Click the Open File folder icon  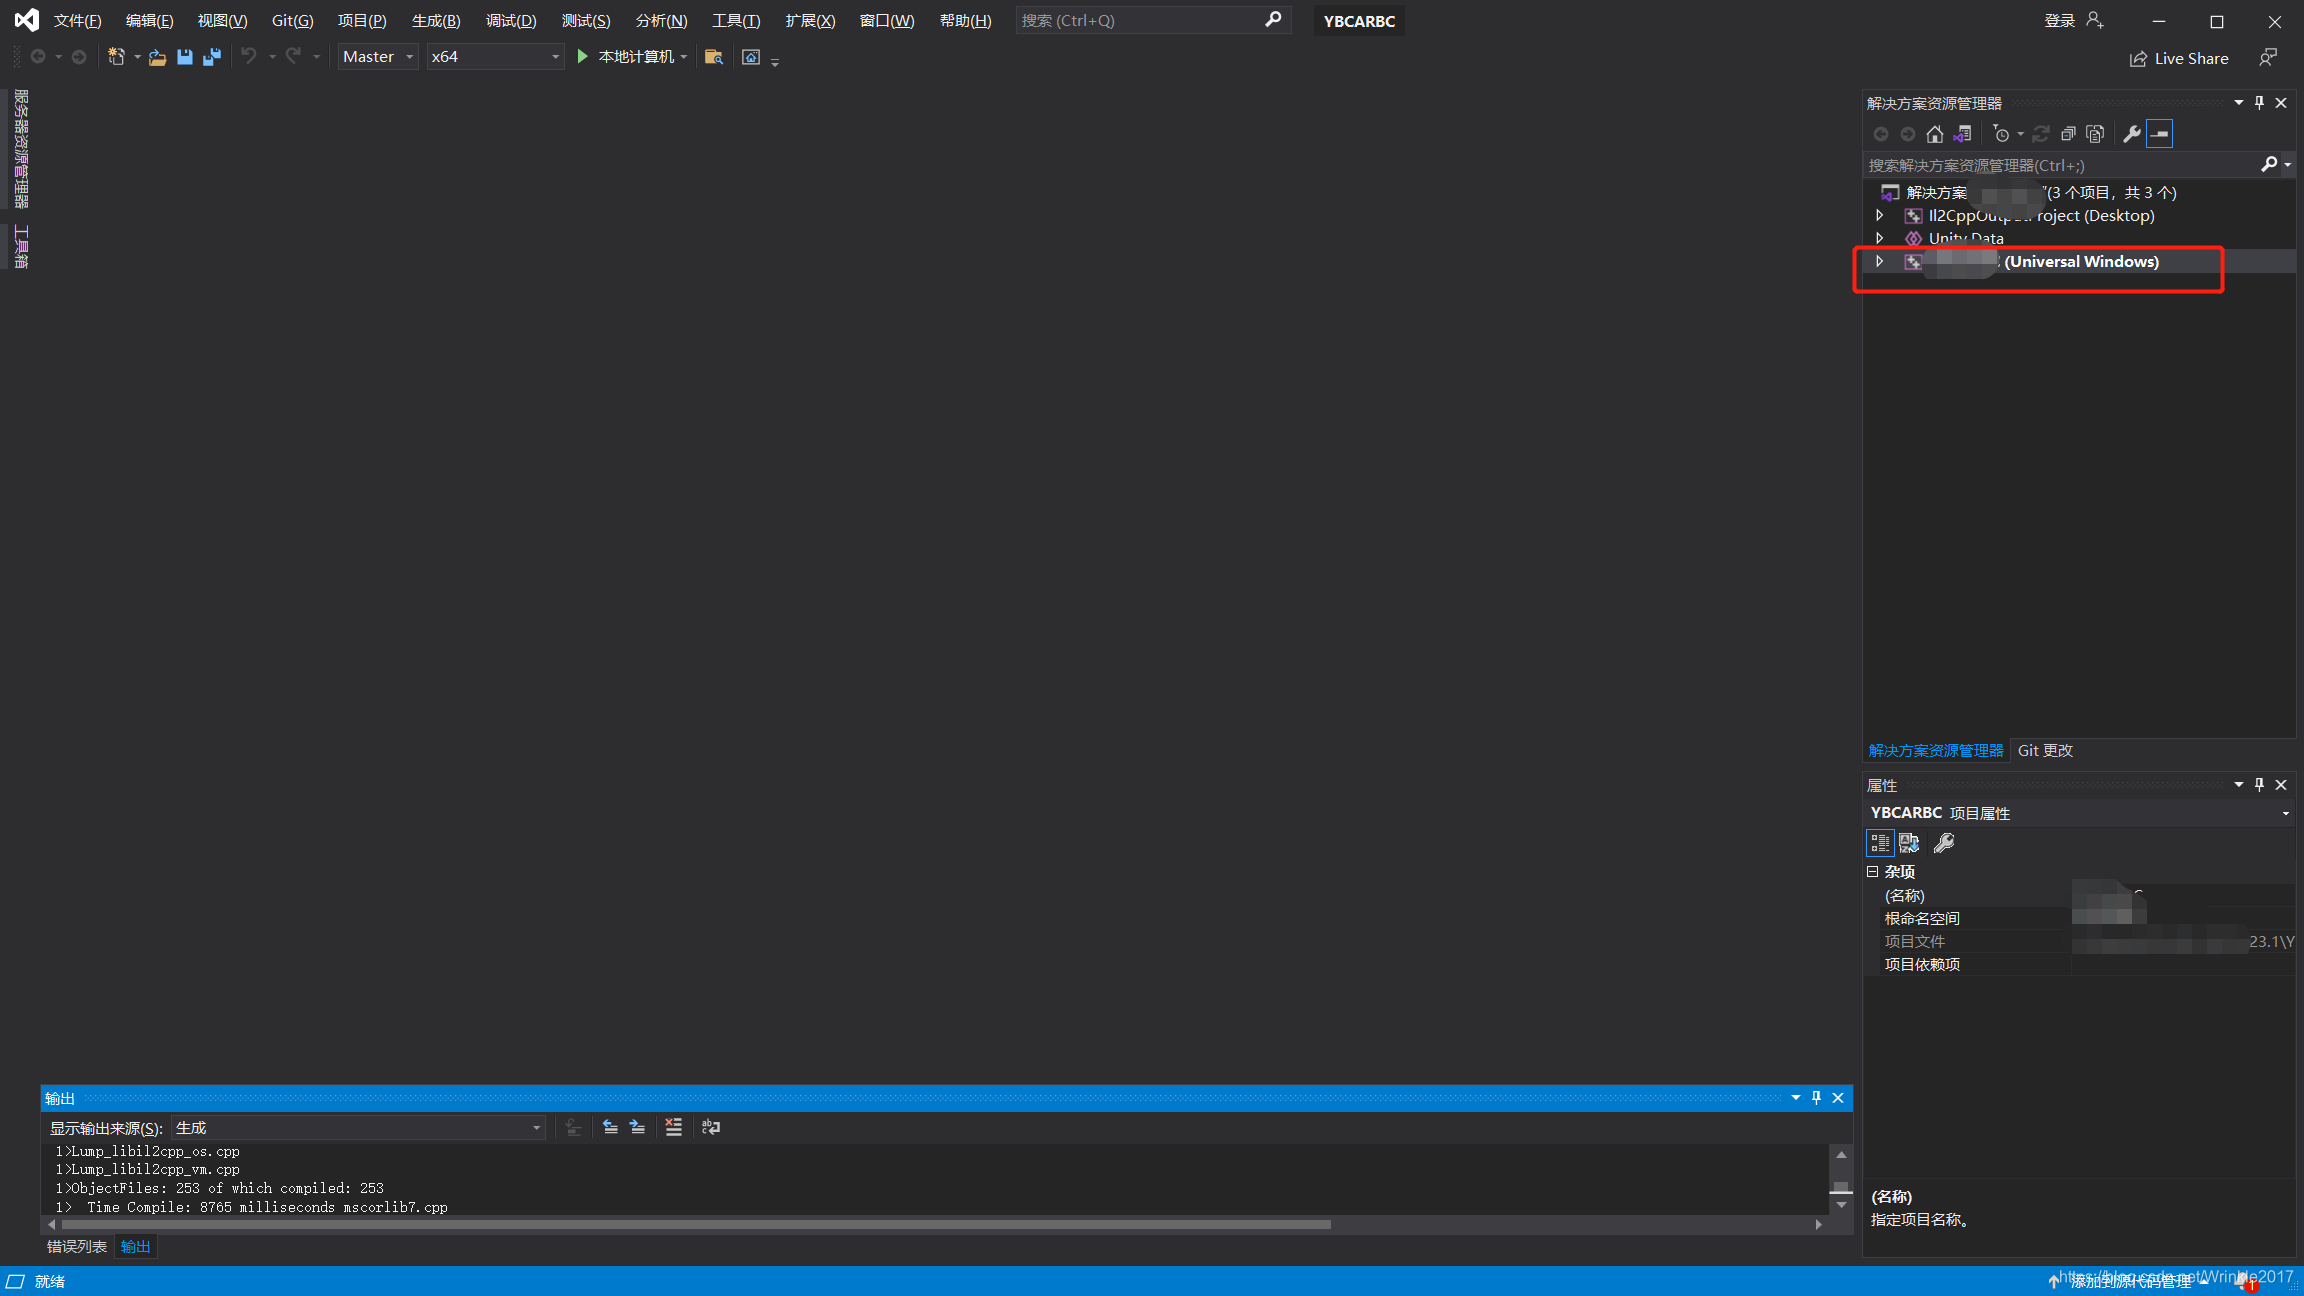[157, 57]
